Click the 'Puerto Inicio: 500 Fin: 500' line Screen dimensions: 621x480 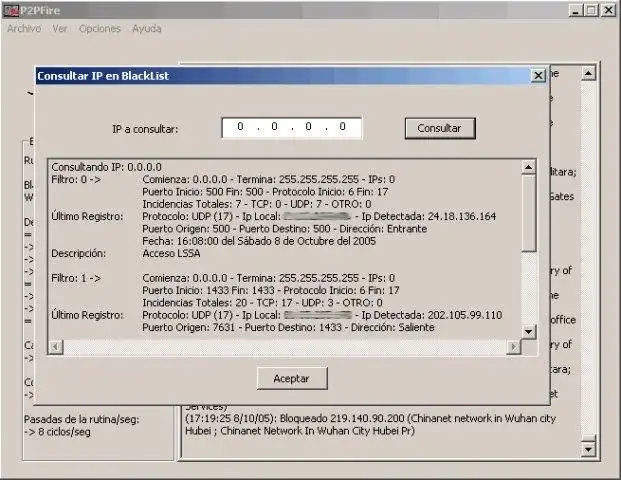click(x=265, y=192)
